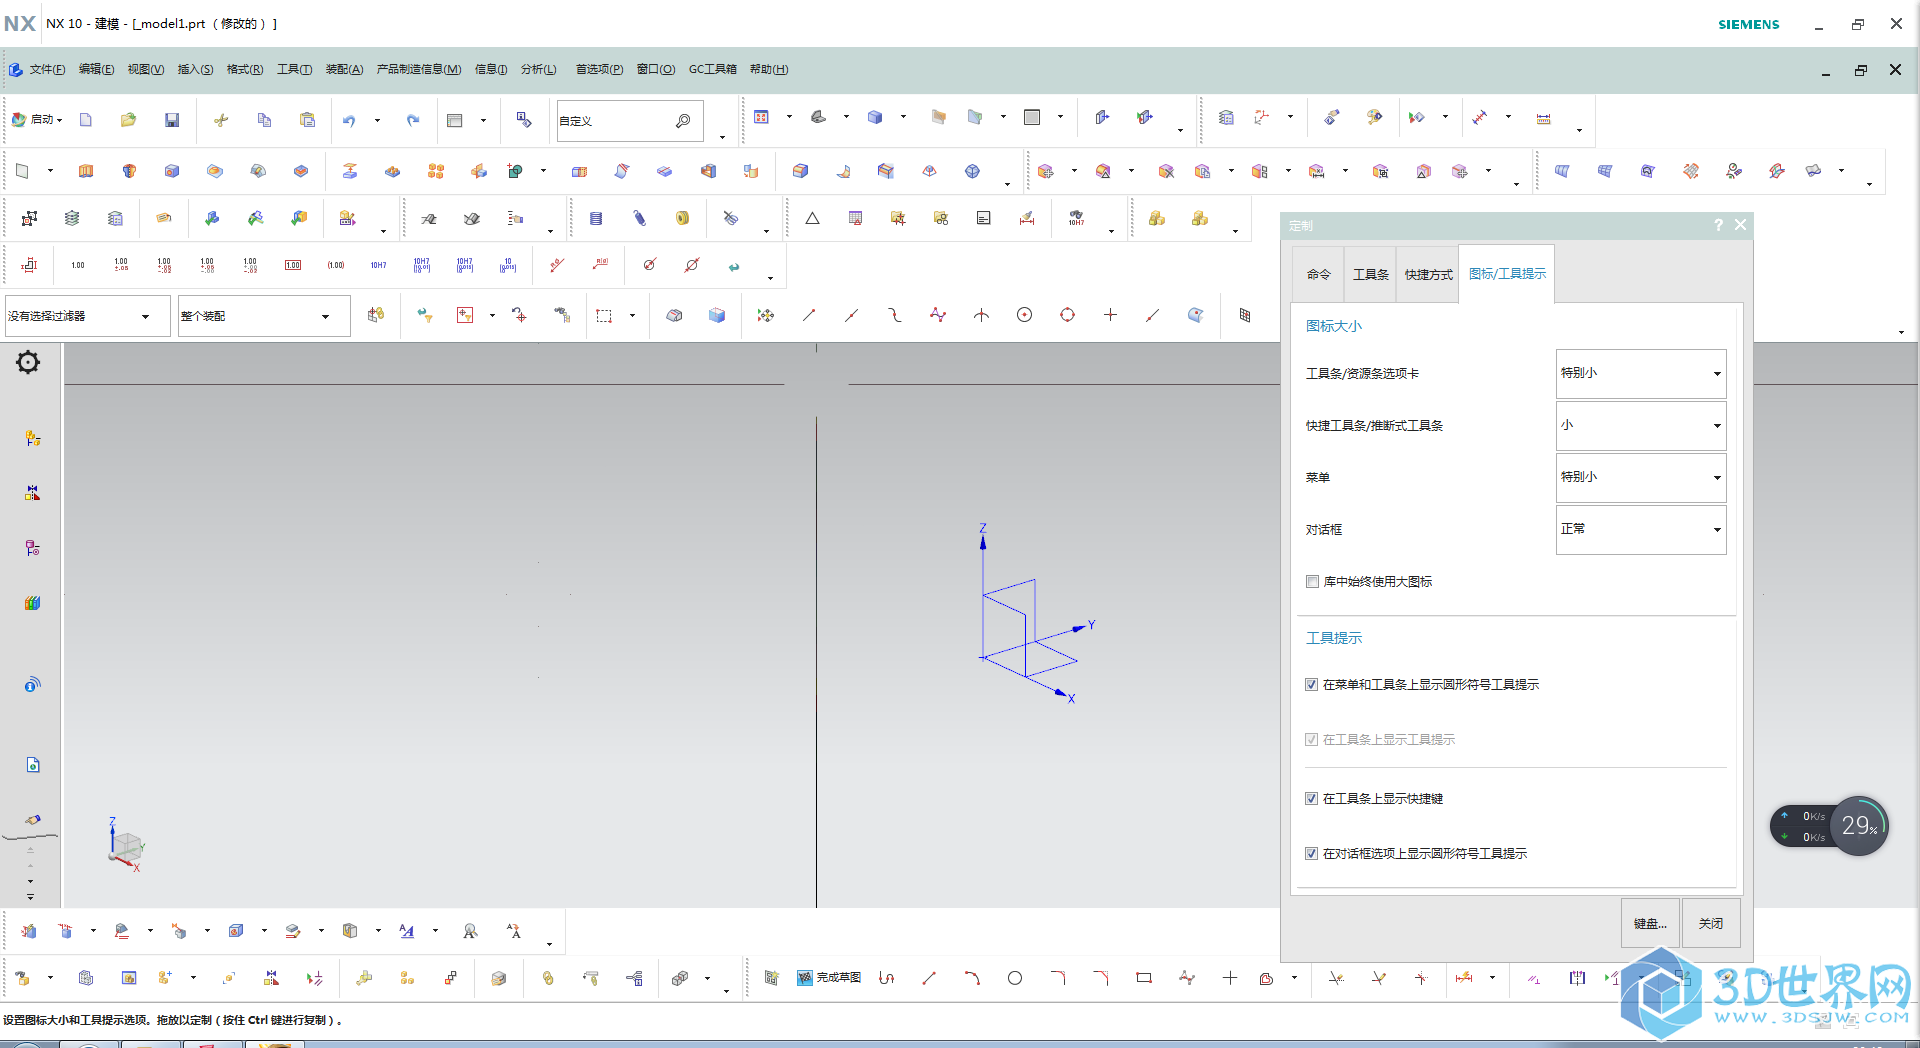Image resolution: width=1920 pixels, height=1048 pixels.
Task: Select the 图标/工具提示 tab
Action: click(x=1507, y=273)
